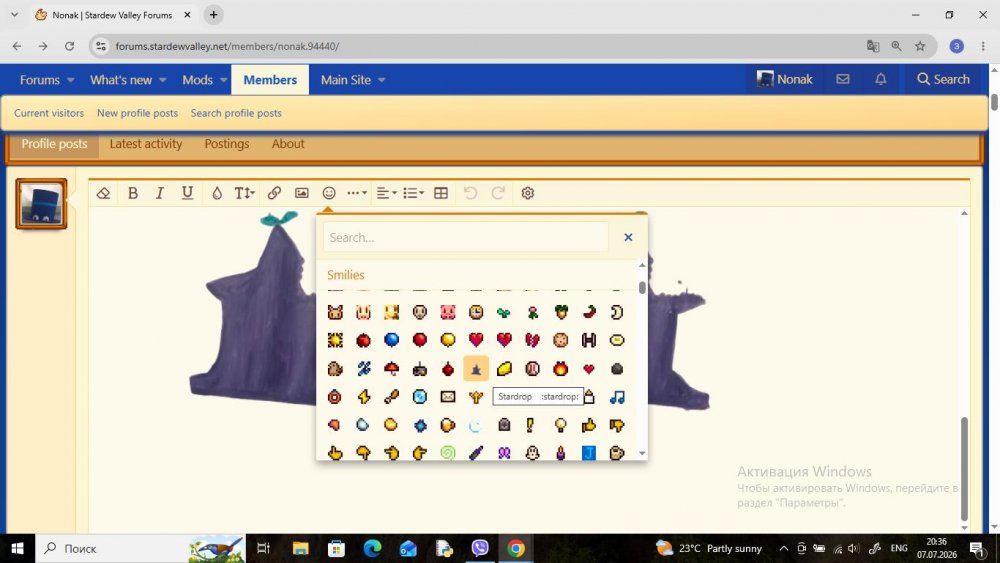Viewport: 1000px width, 563px height.
Task: Expand the text alignment dropdown
Action: coord(386,193)
